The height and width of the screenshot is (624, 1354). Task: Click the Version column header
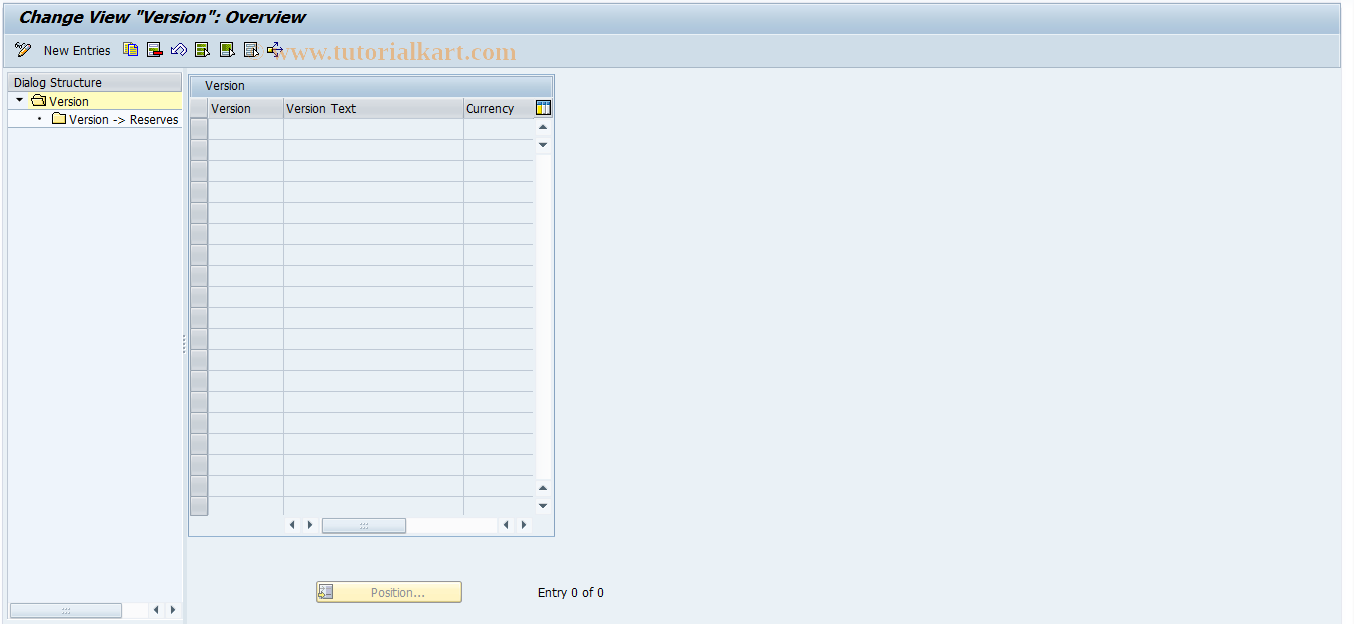tap(246, 108)
